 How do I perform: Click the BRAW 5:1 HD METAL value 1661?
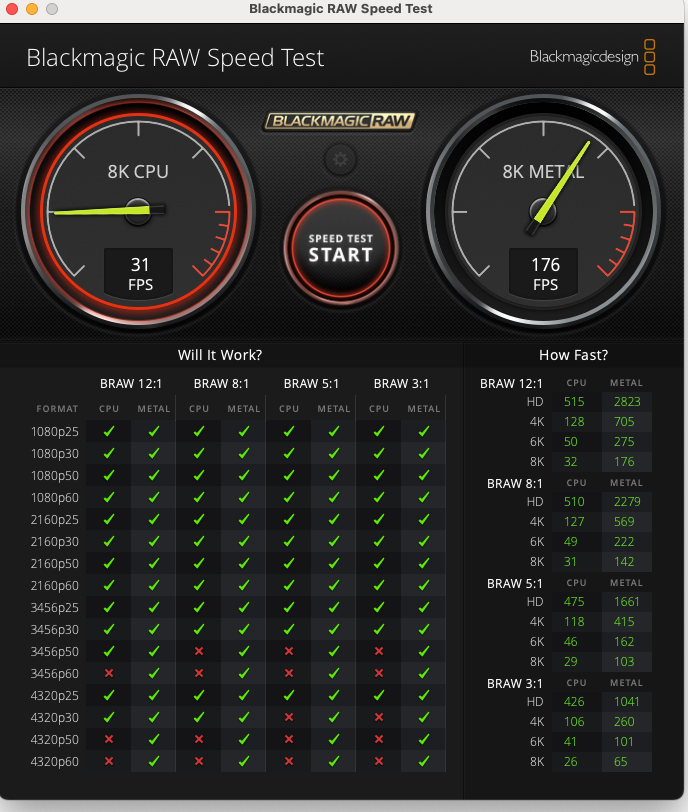pos(626,601)
